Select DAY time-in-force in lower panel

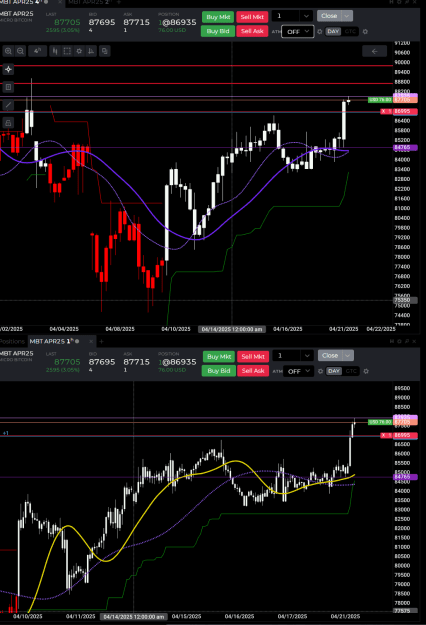[334, 371]
